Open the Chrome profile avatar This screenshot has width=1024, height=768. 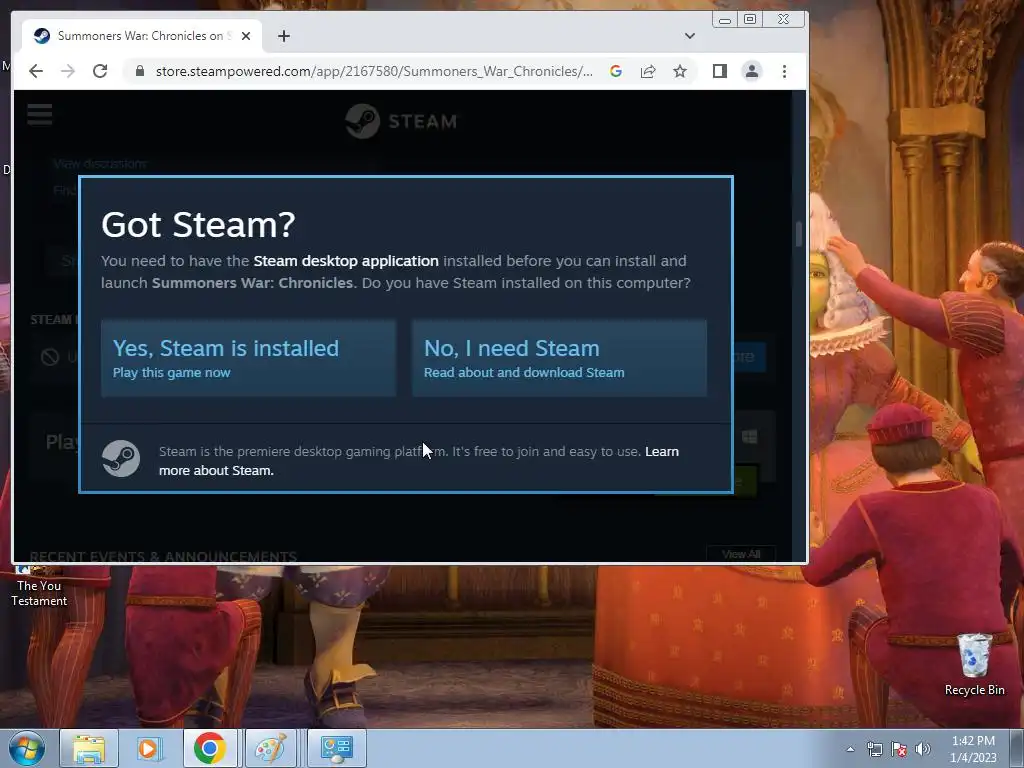752,71
